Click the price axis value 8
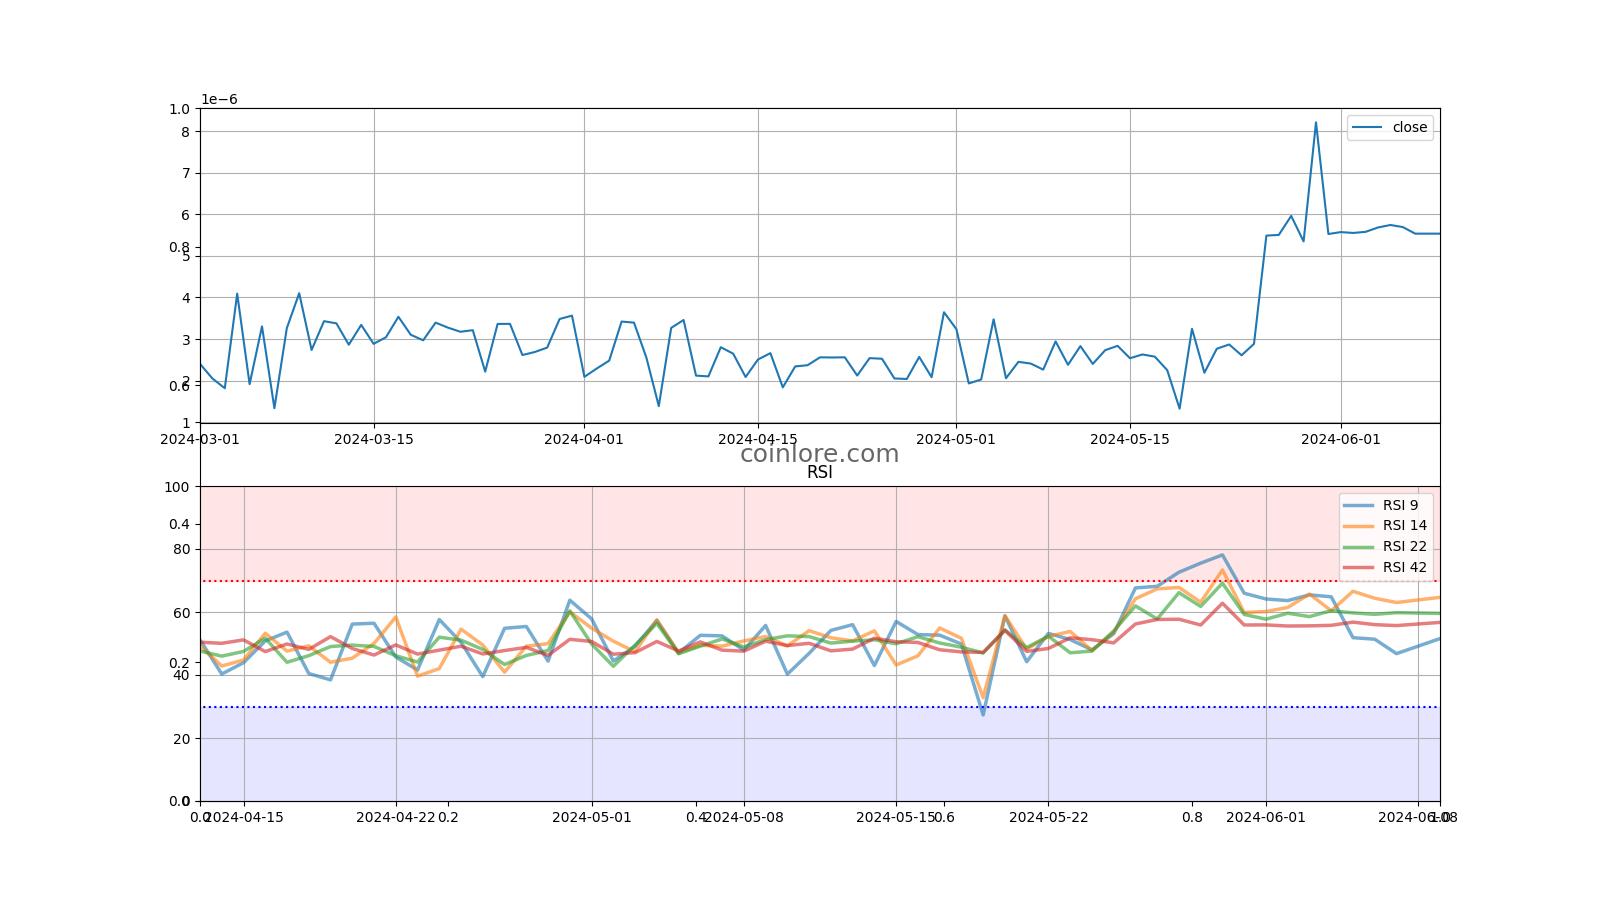1600x900 pixels. [x=186, y=132]
